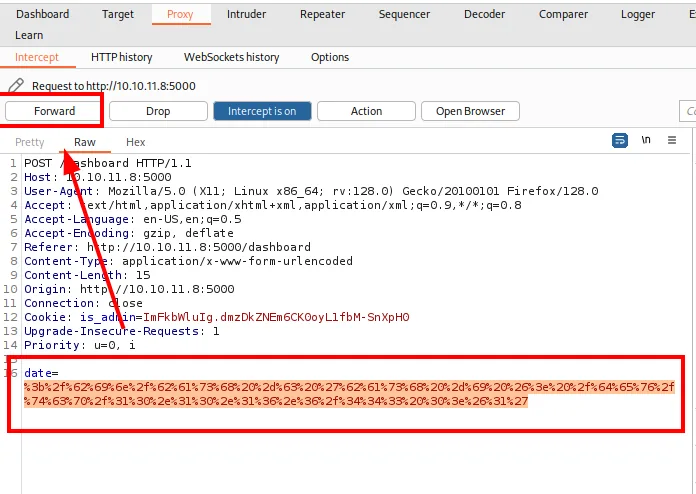This screenshot has width=696, height=494.
Task: Switch to the Decoder tab
Action: (484, 14)
